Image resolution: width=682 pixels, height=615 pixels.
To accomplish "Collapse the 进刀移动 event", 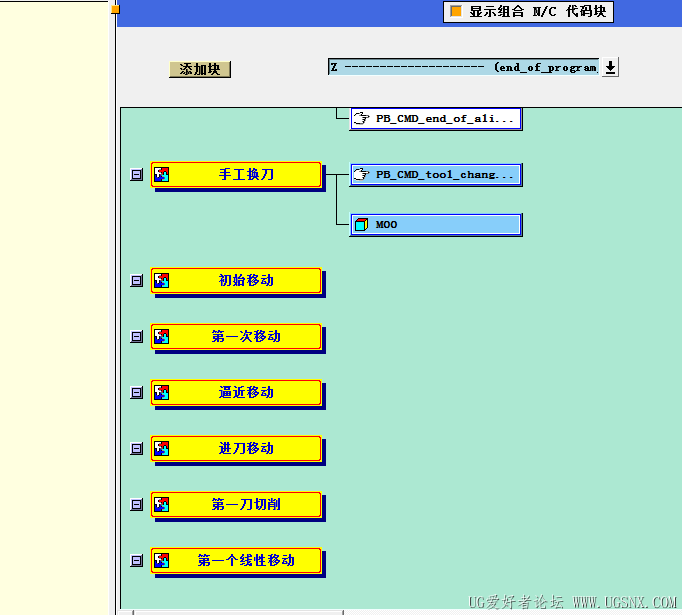I will coord(137,448).
